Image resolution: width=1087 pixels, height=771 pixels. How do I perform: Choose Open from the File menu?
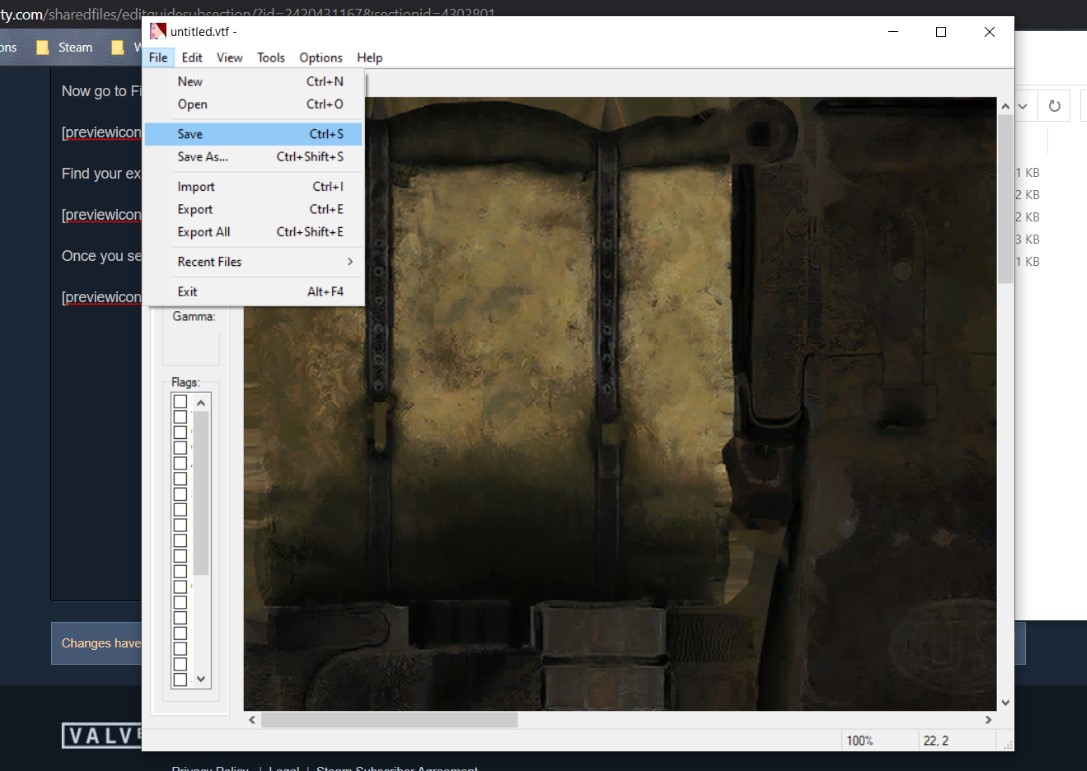point(254,104)
